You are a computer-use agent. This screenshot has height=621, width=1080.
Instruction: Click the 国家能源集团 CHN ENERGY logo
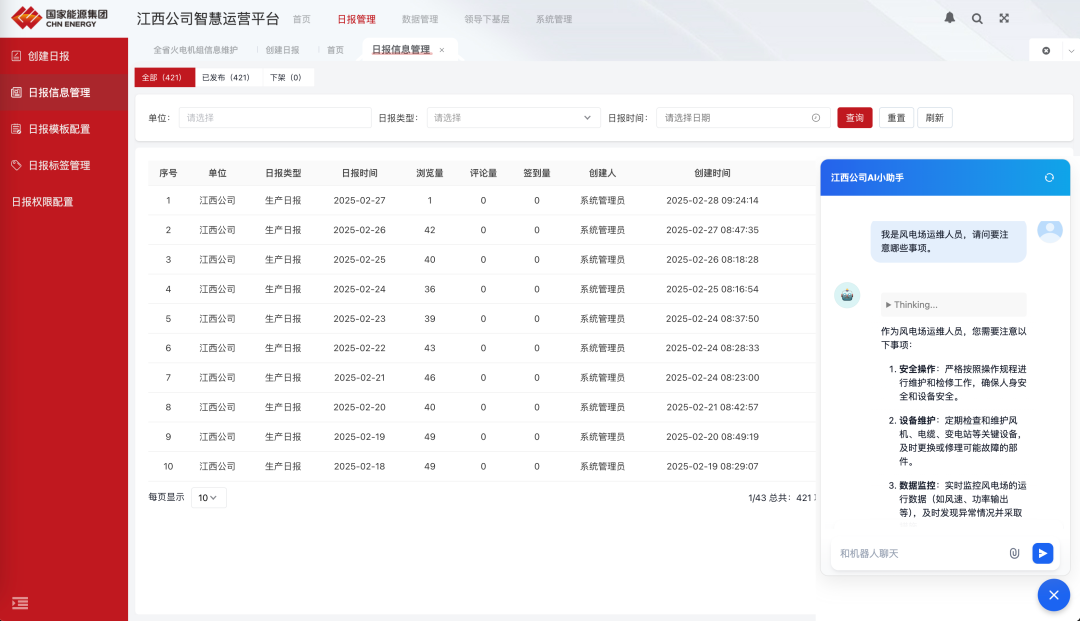(x=59, y=18)
